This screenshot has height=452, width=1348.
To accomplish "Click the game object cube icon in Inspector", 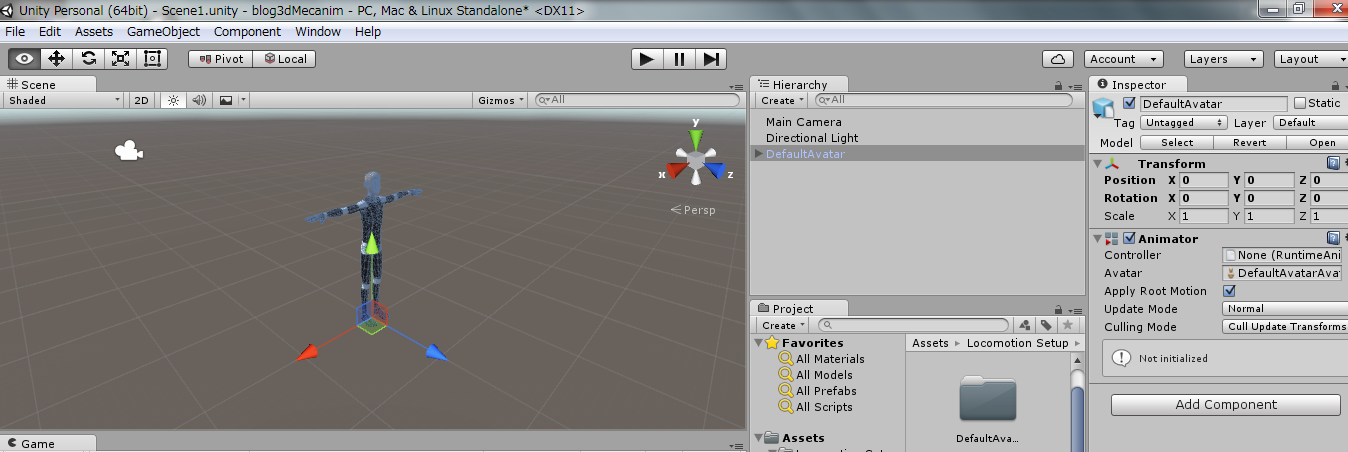I will pyautogui.click(x=1103, y=108).
